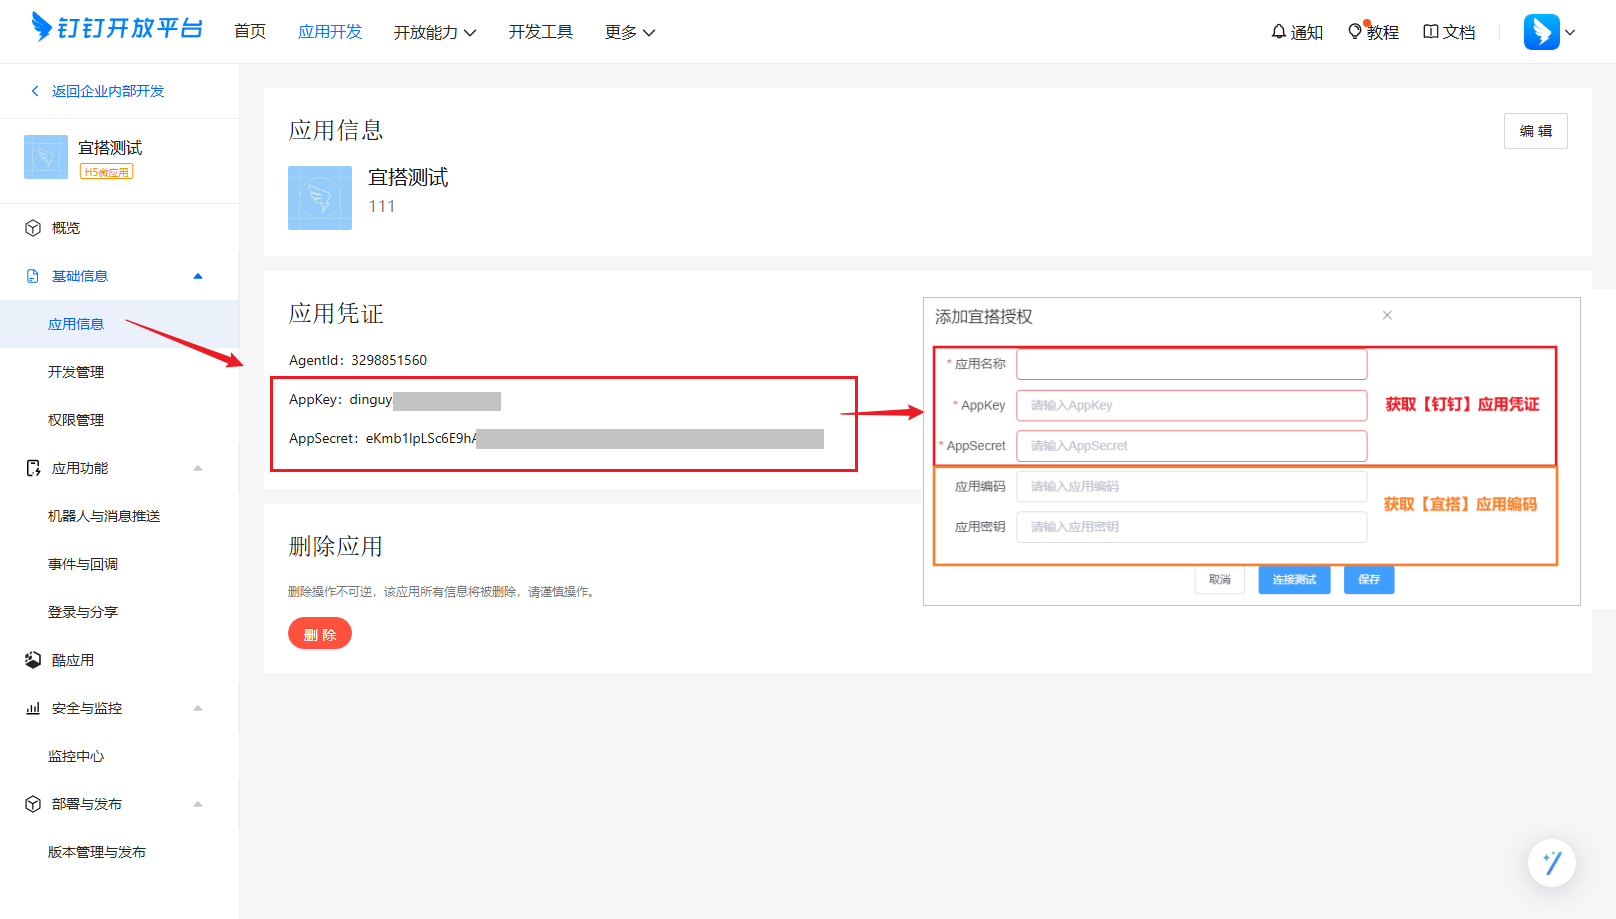
Task: Click the 概览 cube icon
Action: coord(33,228)
